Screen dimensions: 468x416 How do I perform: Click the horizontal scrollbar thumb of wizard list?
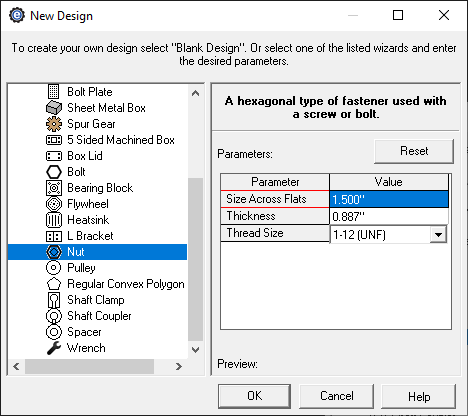pos(89,367)
